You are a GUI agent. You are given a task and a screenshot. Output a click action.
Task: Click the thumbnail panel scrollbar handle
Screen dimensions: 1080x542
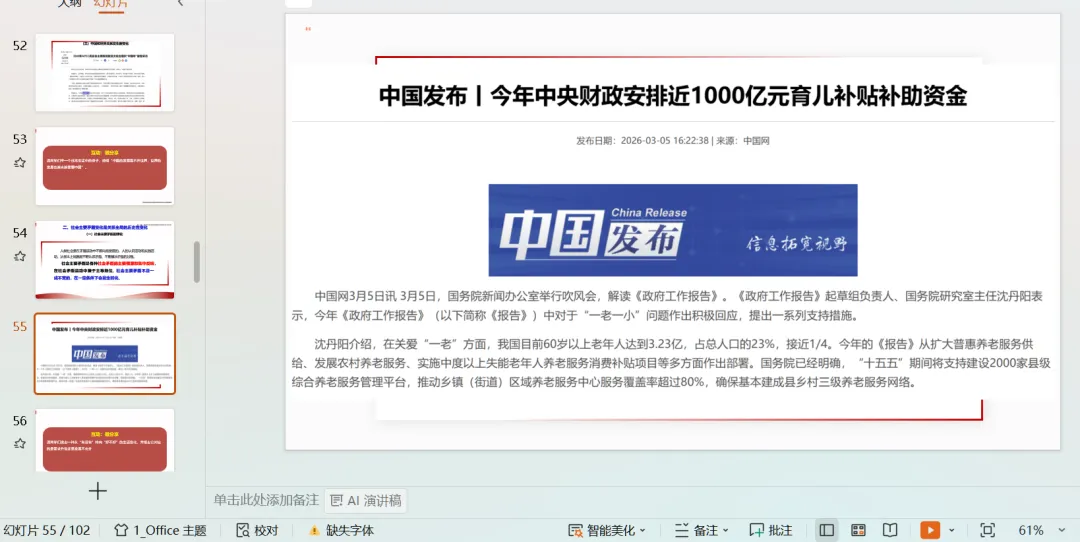pyautogui.click(x=197, y=262)
